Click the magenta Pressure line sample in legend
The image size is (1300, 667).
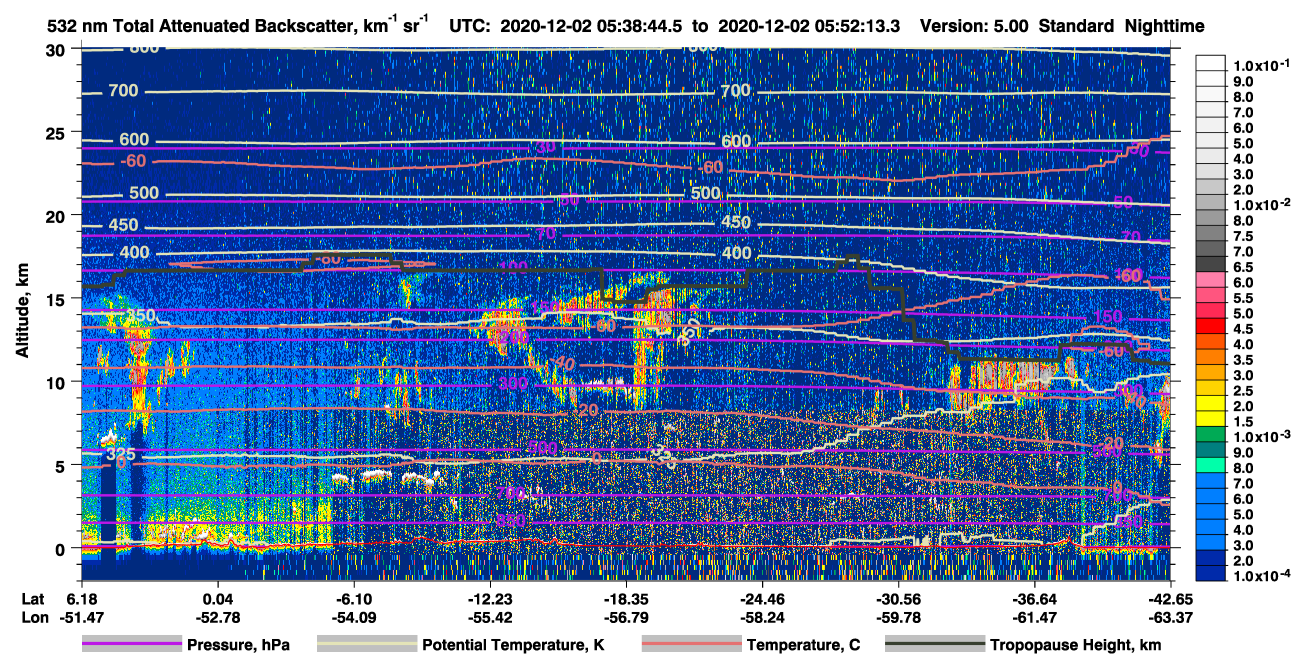[131, 644]
